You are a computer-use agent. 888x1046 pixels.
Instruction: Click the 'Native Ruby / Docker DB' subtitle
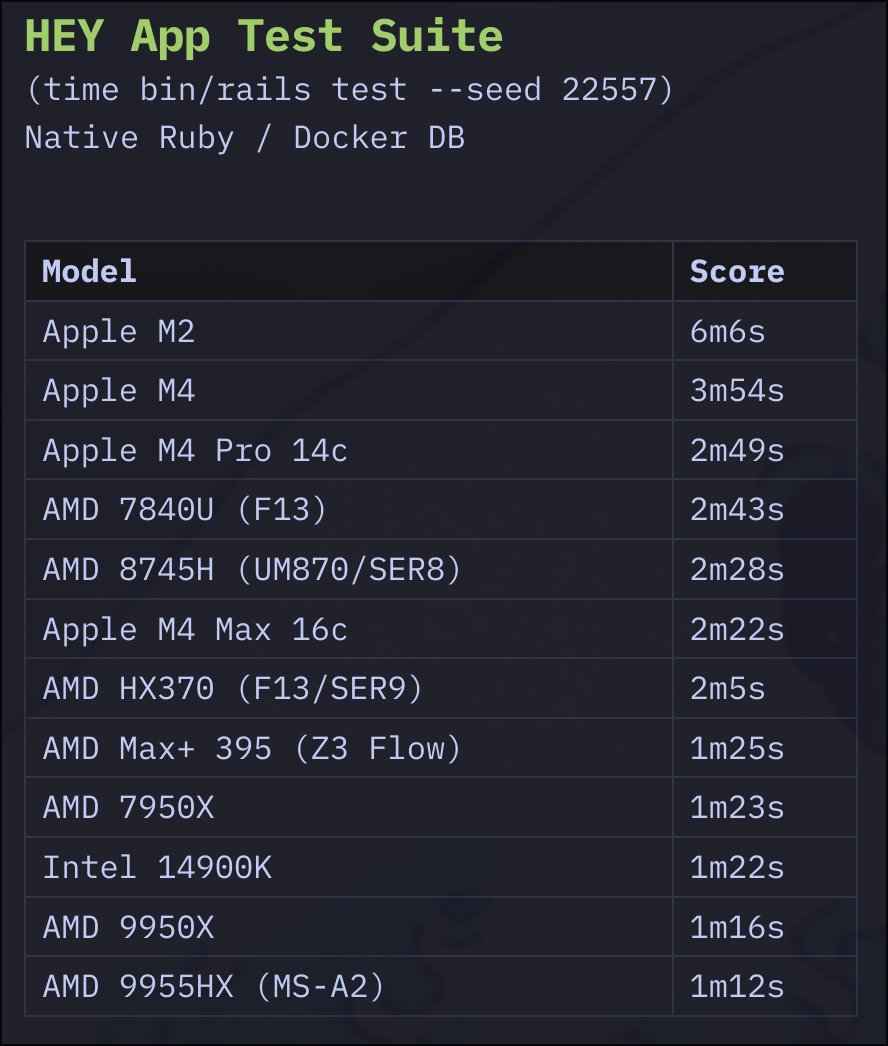(x=244, y=138)
